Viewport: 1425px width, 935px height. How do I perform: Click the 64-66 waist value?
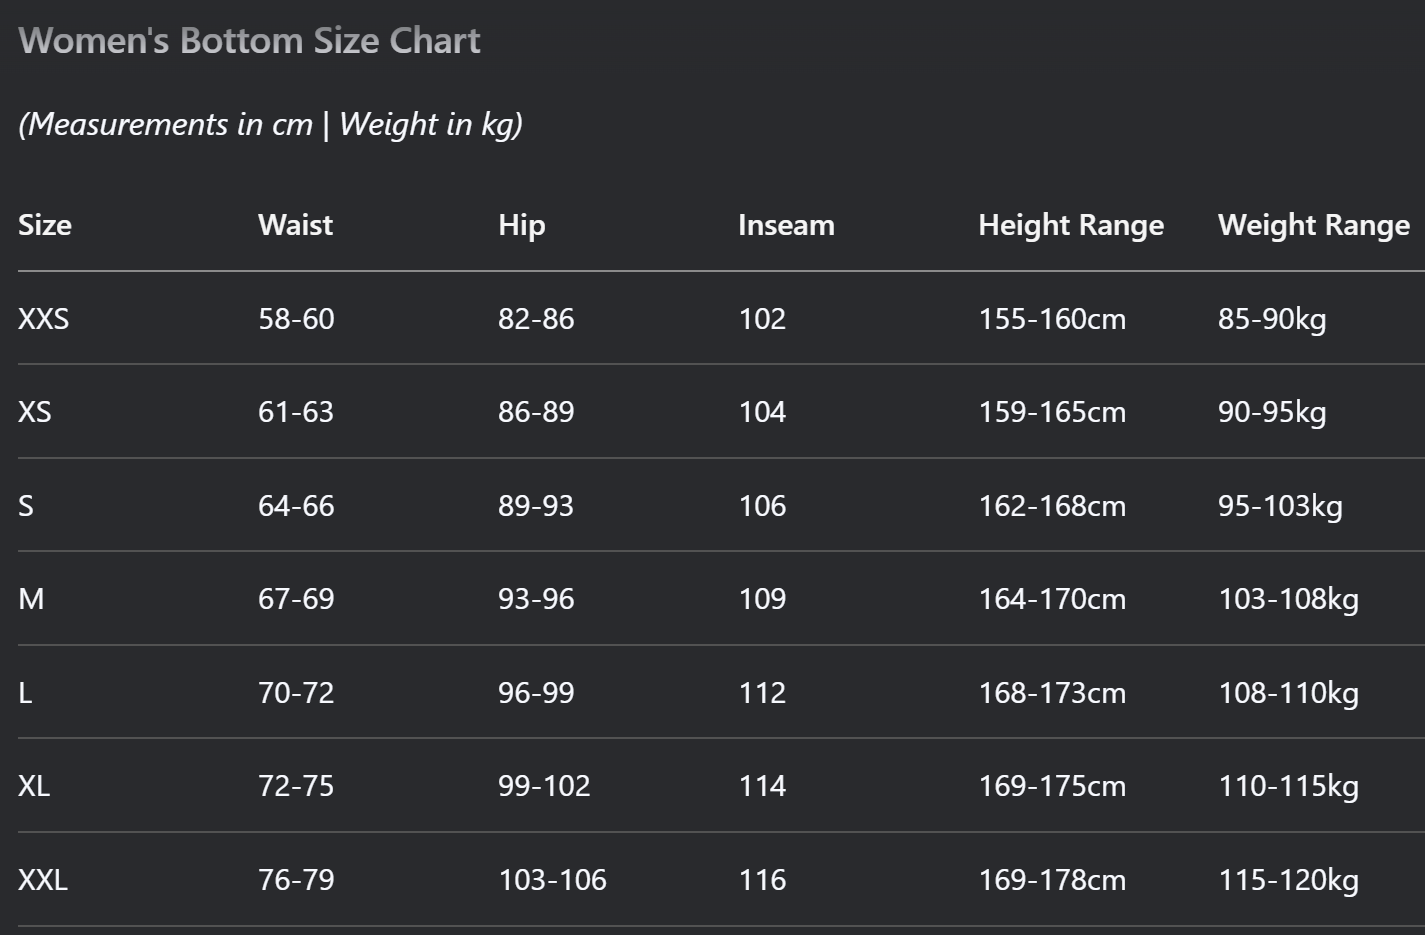296,506
